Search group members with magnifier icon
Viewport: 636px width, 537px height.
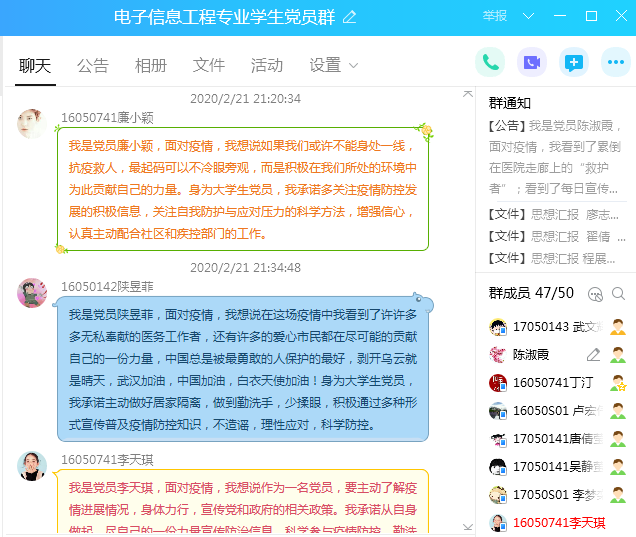618,294
